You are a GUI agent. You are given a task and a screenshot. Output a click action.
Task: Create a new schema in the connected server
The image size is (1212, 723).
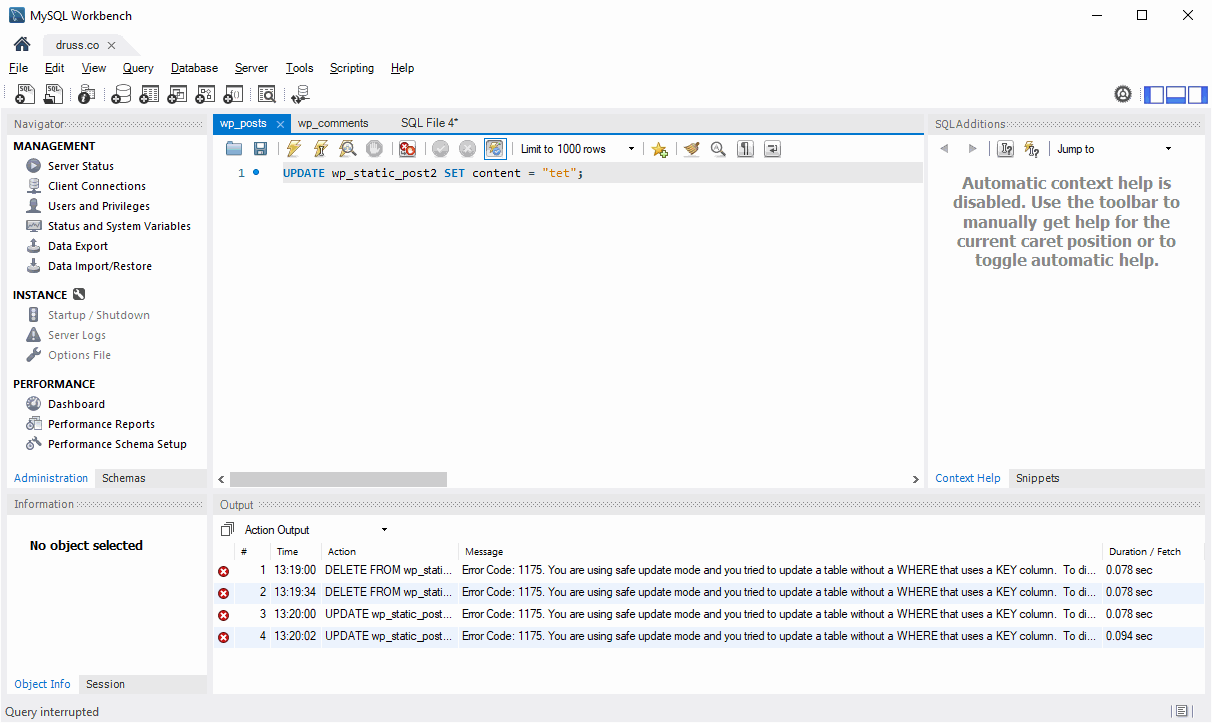[x=121, y=94]
